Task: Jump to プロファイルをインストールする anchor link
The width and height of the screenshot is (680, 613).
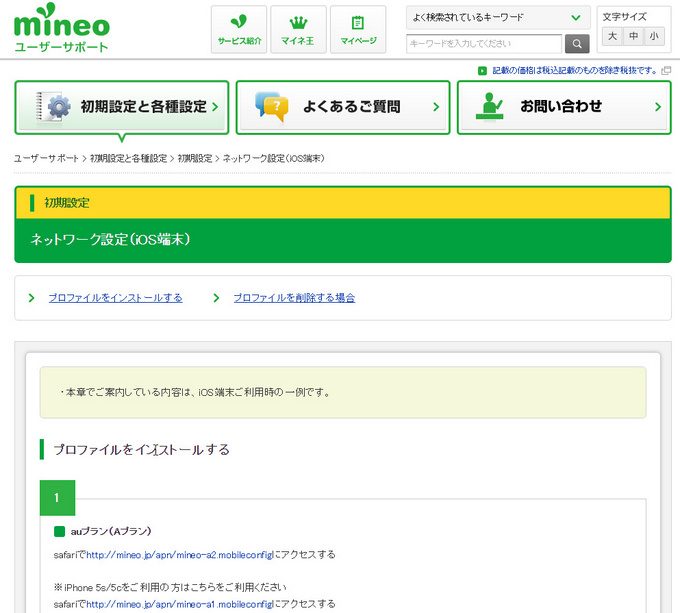Action: pos(115,298)
